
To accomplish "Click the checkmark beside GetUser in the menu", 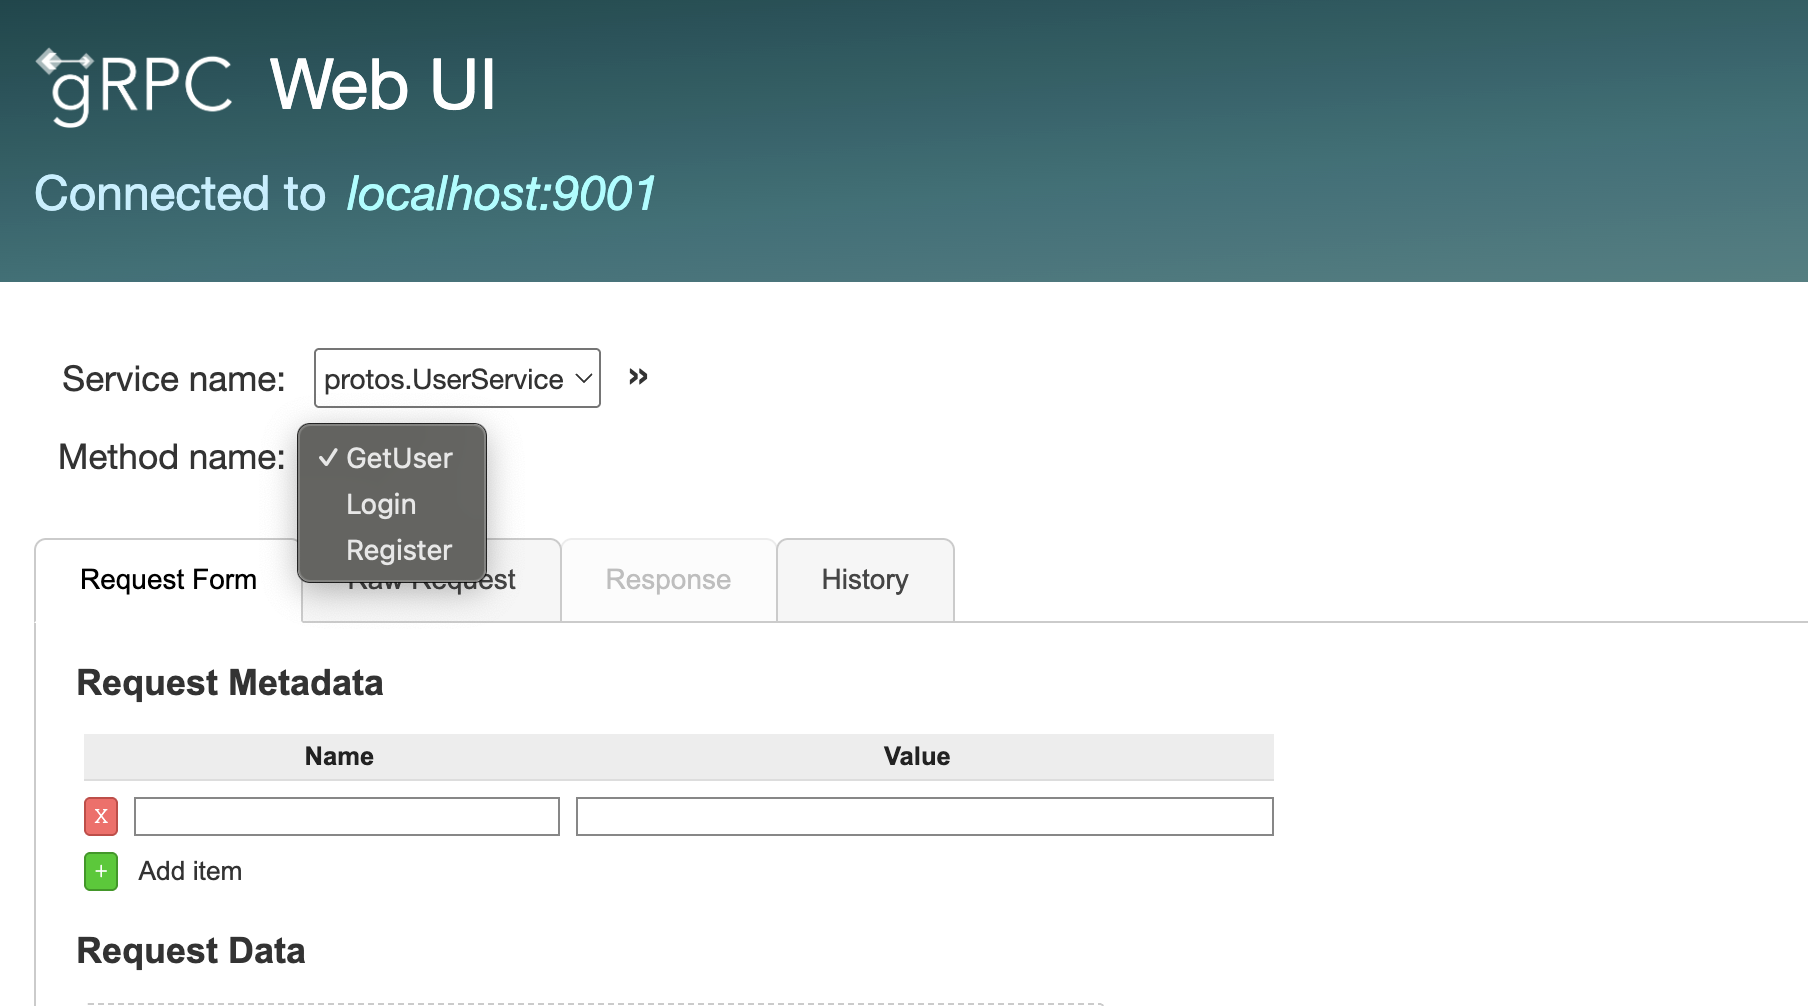I will coord(327,458).
